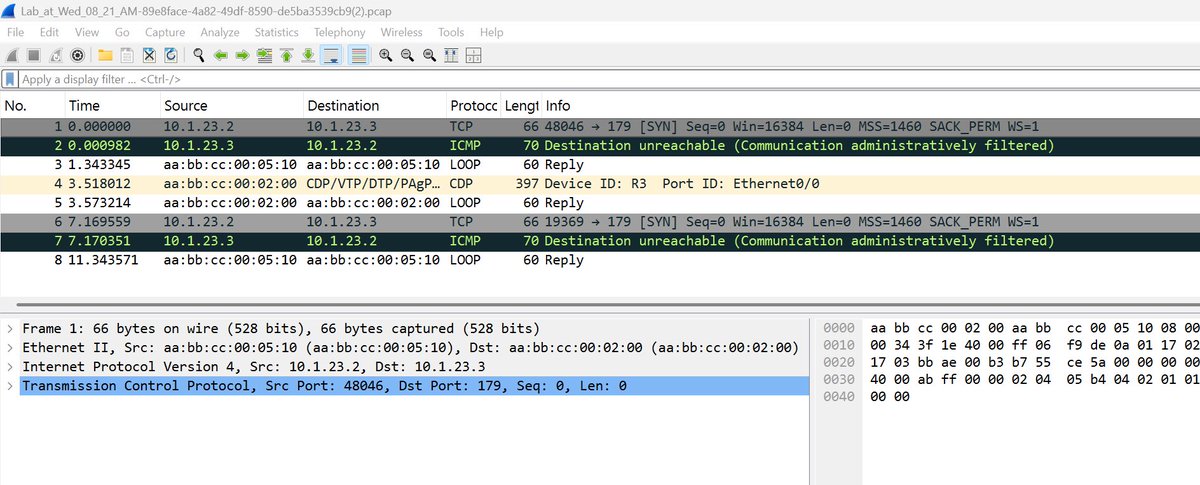Open the Statistics menu

277,33
